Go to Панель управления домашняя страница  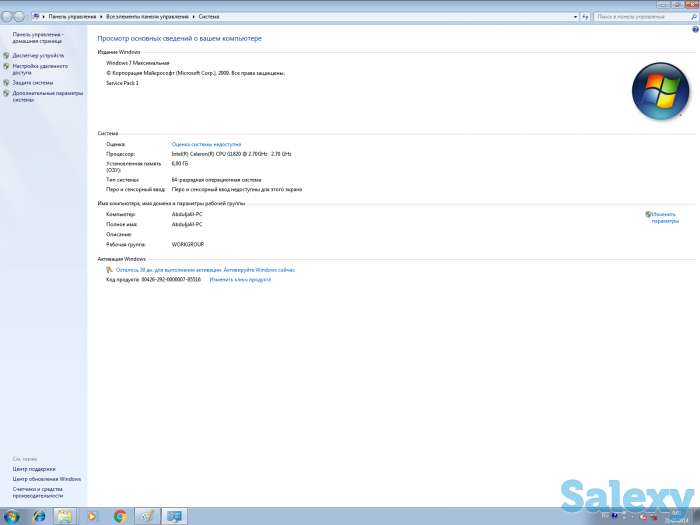click(x=37, y=37)
